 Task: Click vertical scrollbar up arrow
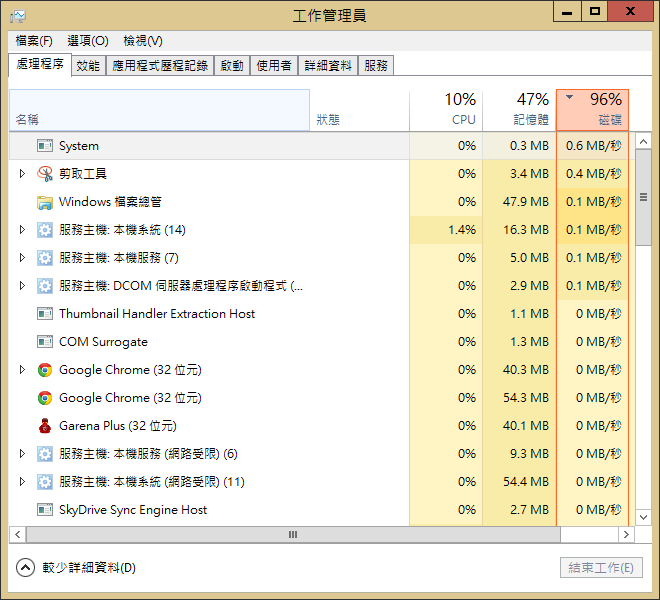(643, 142)
